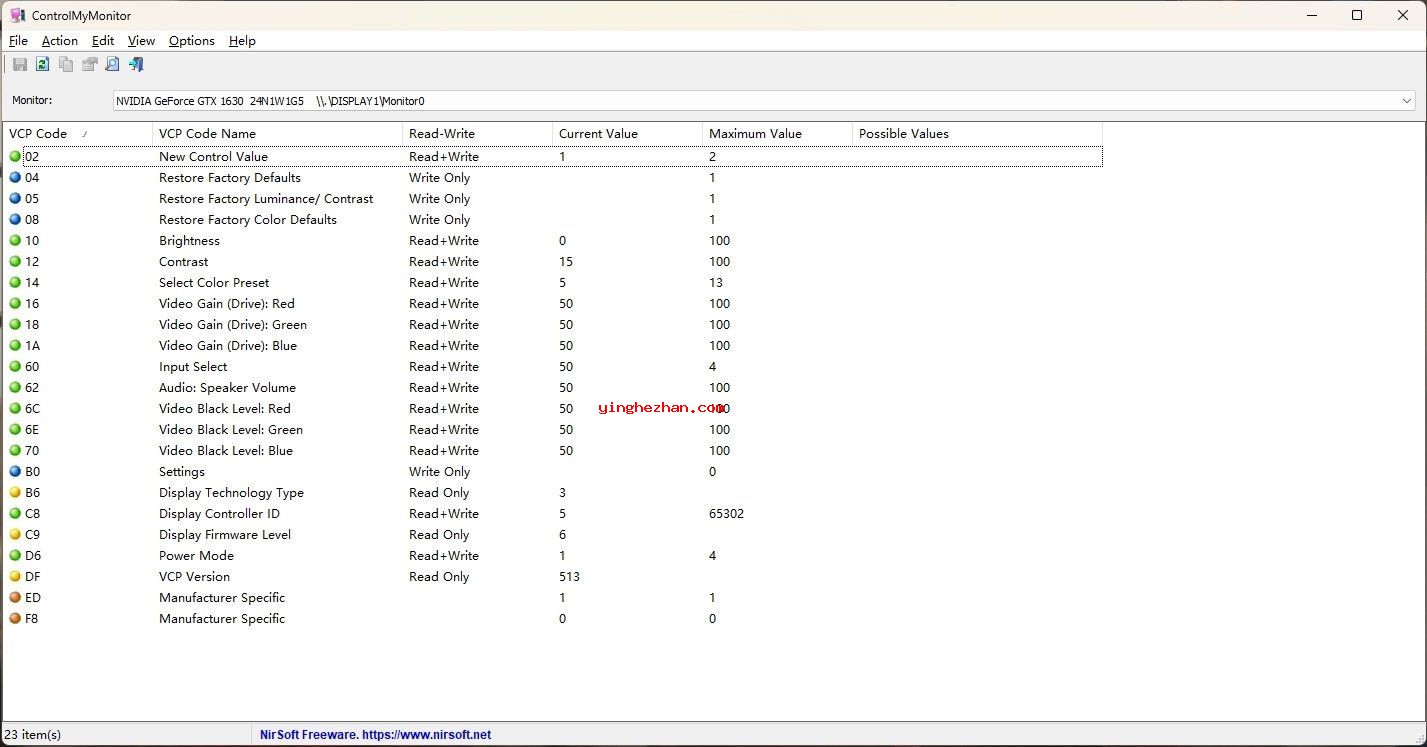Image resolution: width=1427 pixels, height=747 pixels.
Task: Click the Copy Selected Items toolbar icon
Action: pyautogui.click(x=66, y=64)
